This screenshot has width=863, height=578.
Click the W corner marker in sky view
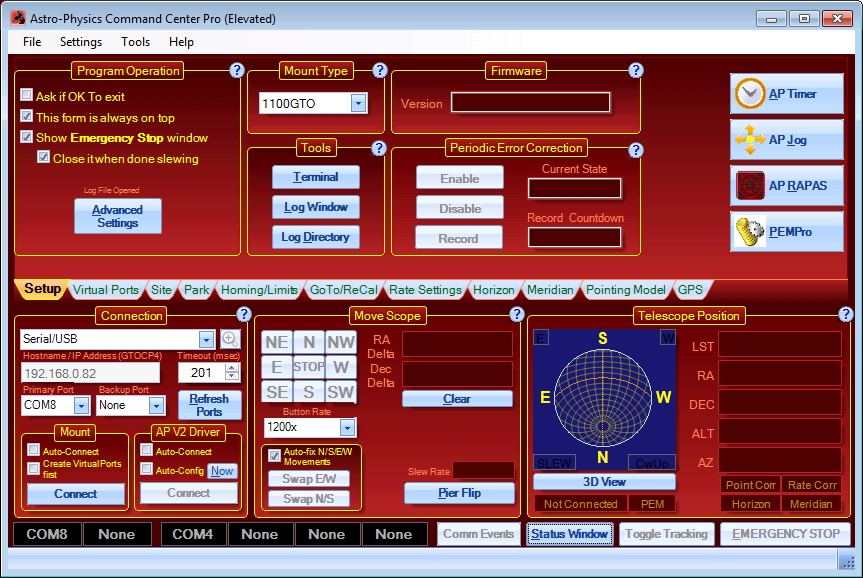(668, 337)
